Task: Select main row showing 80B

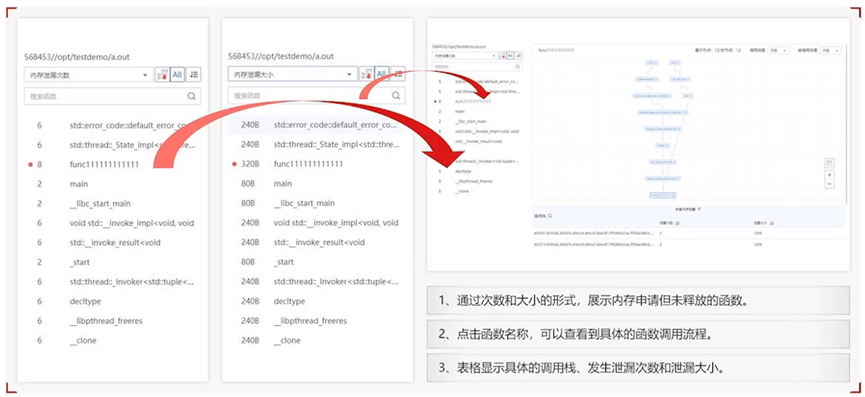Action: [x=317, y=184]
